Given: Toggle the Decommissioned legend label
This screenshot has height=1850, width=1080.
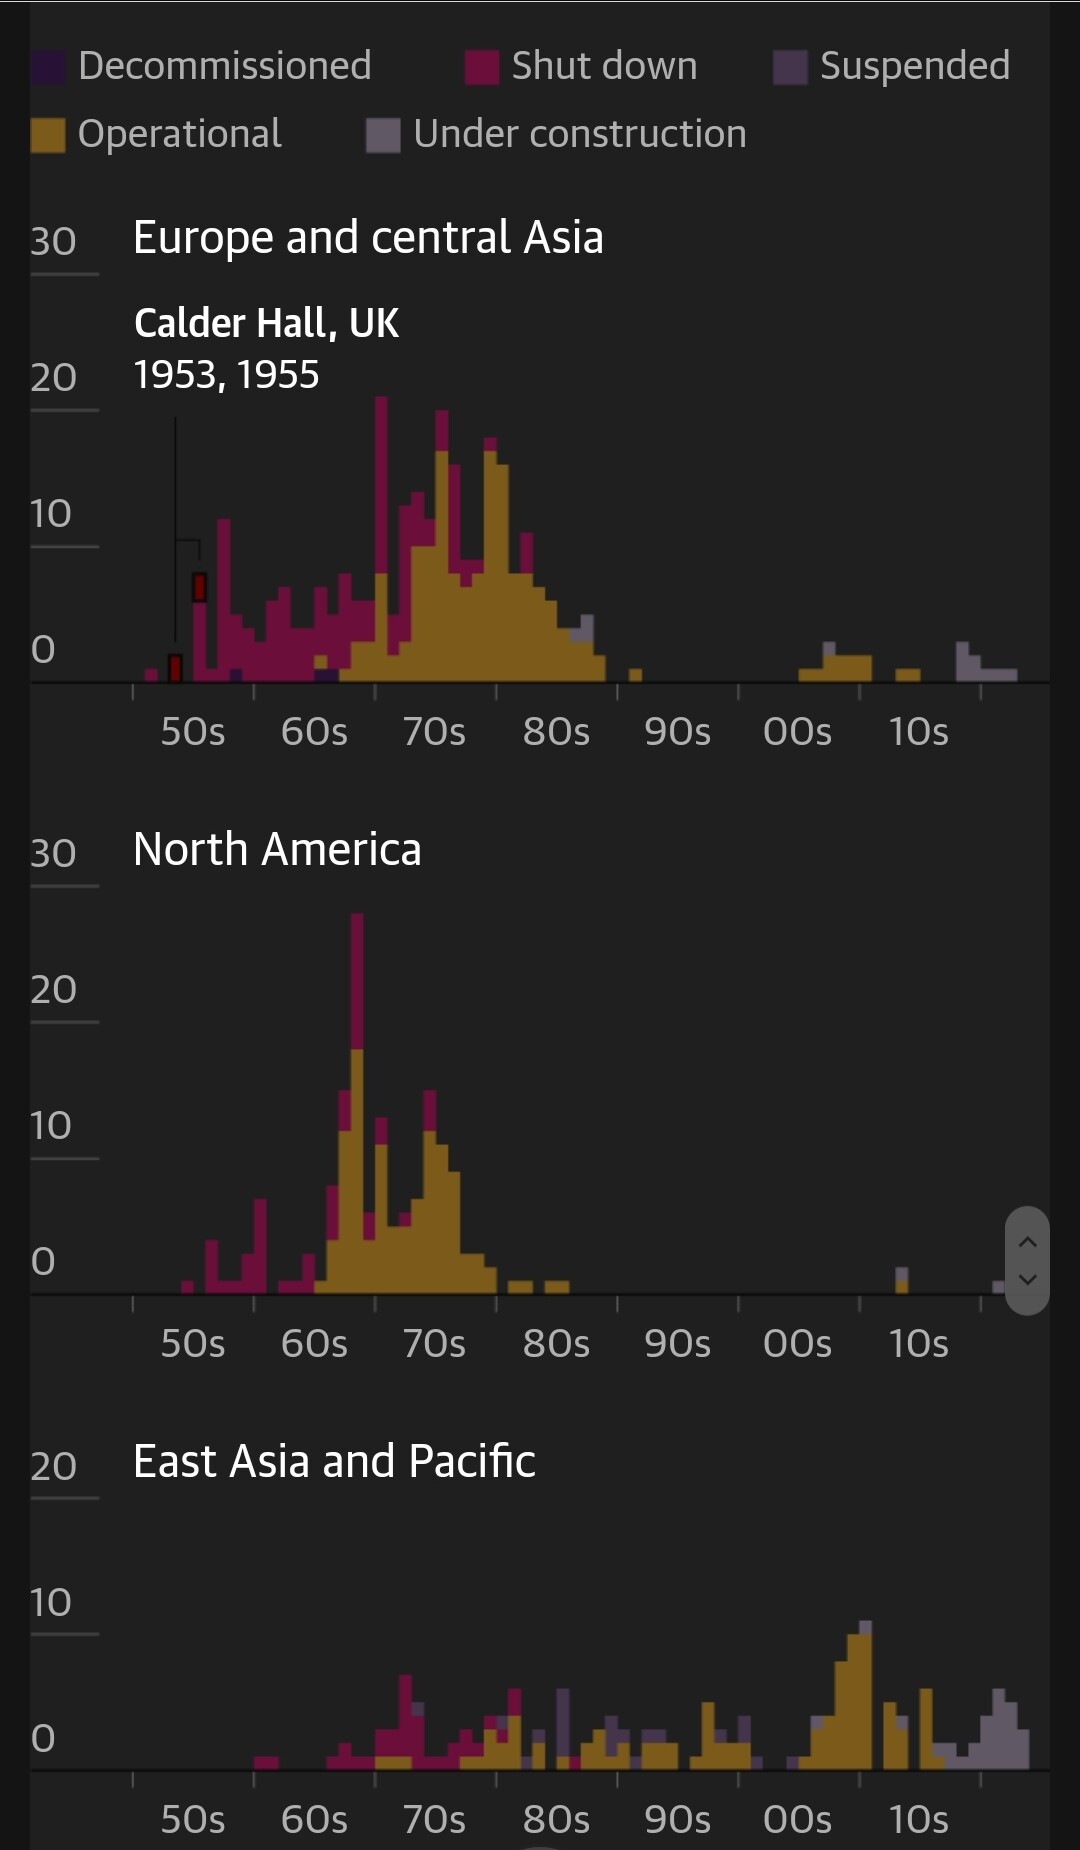Looking at the screenshot, I should point(225,66).
